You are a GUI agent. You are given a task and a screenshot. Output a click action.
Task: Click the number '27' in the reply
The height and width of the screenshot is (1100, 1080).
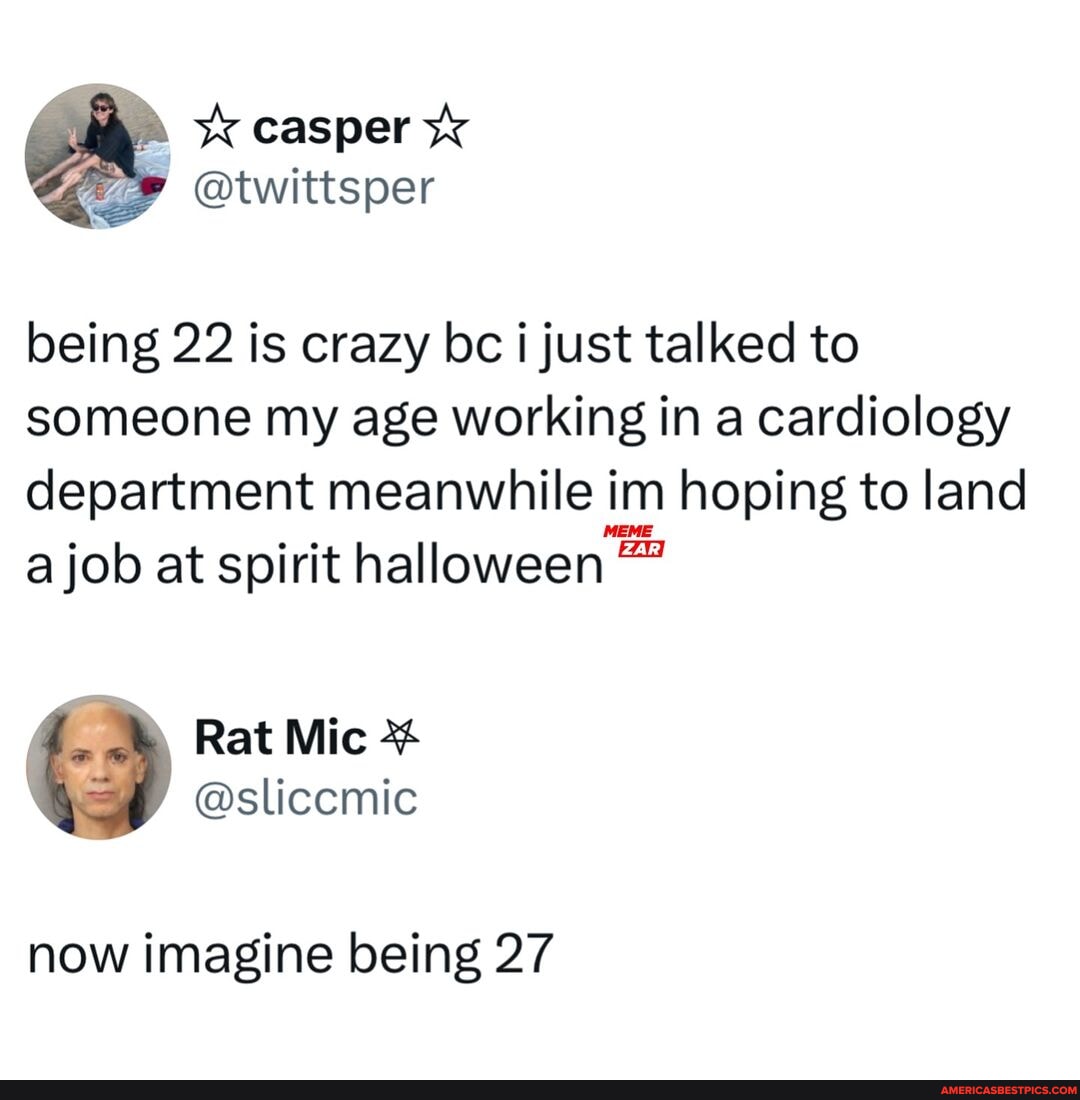525,956
